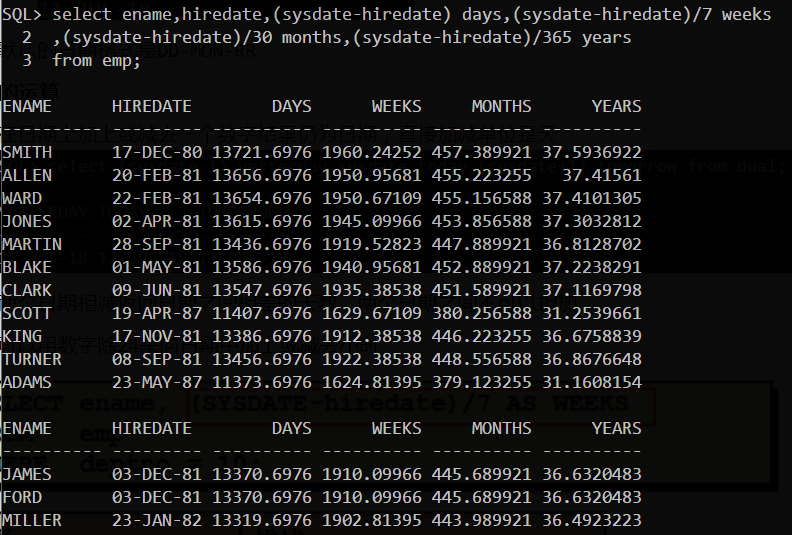
Task: Click the JONES employee name
Action: click(27, 221)
